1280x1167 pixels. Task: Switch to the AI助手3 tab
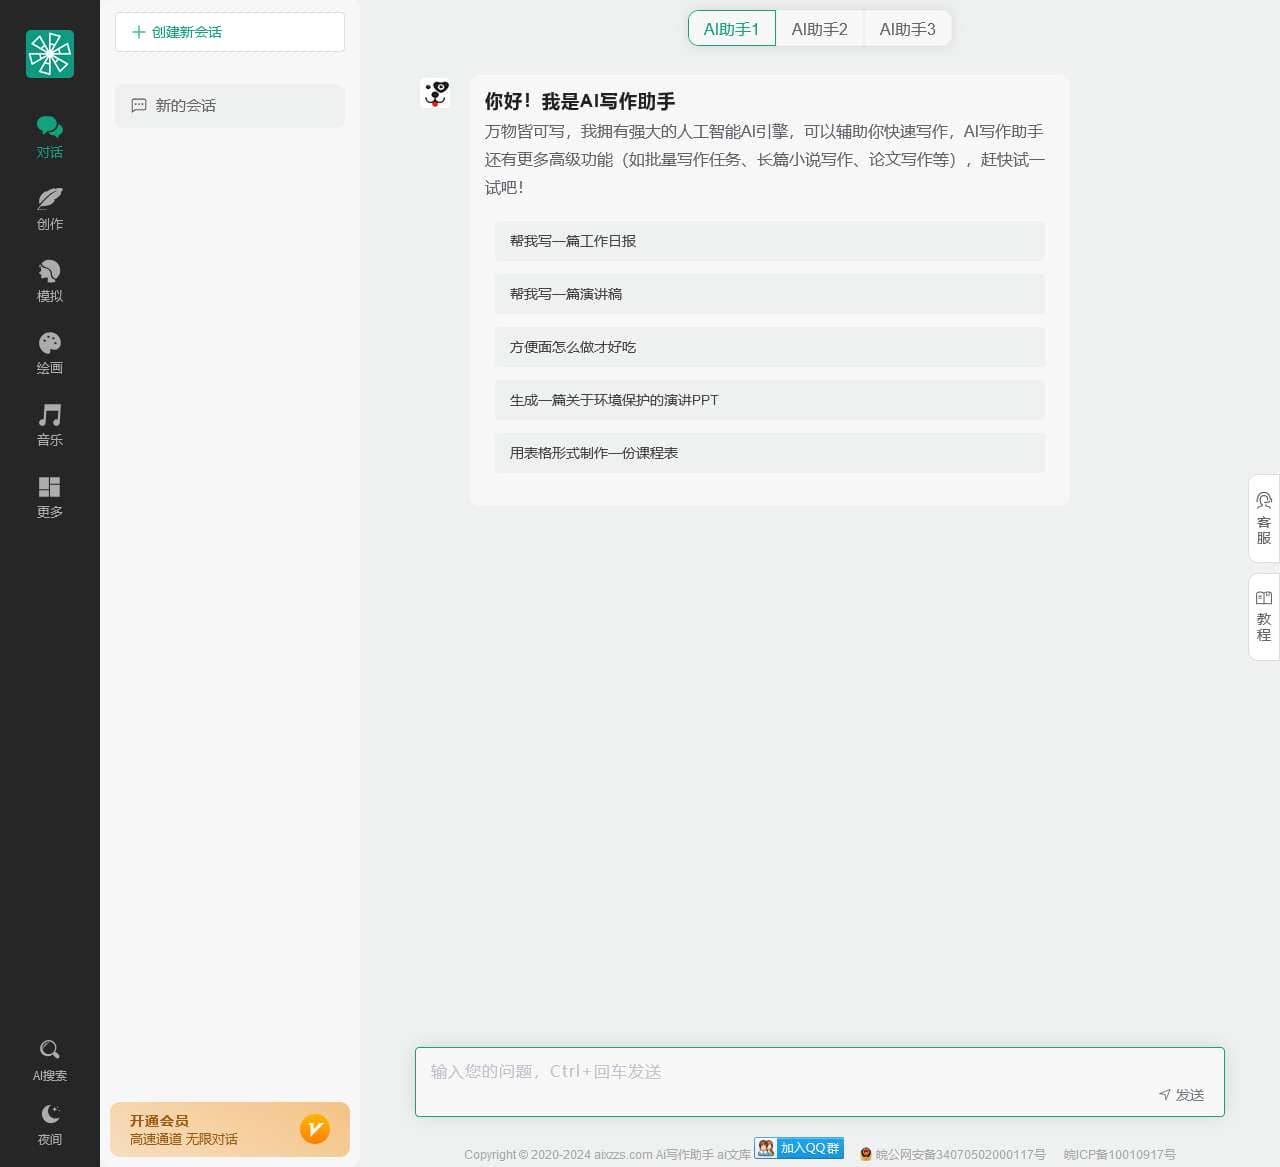pyautogui.click(x=907, y=29)
